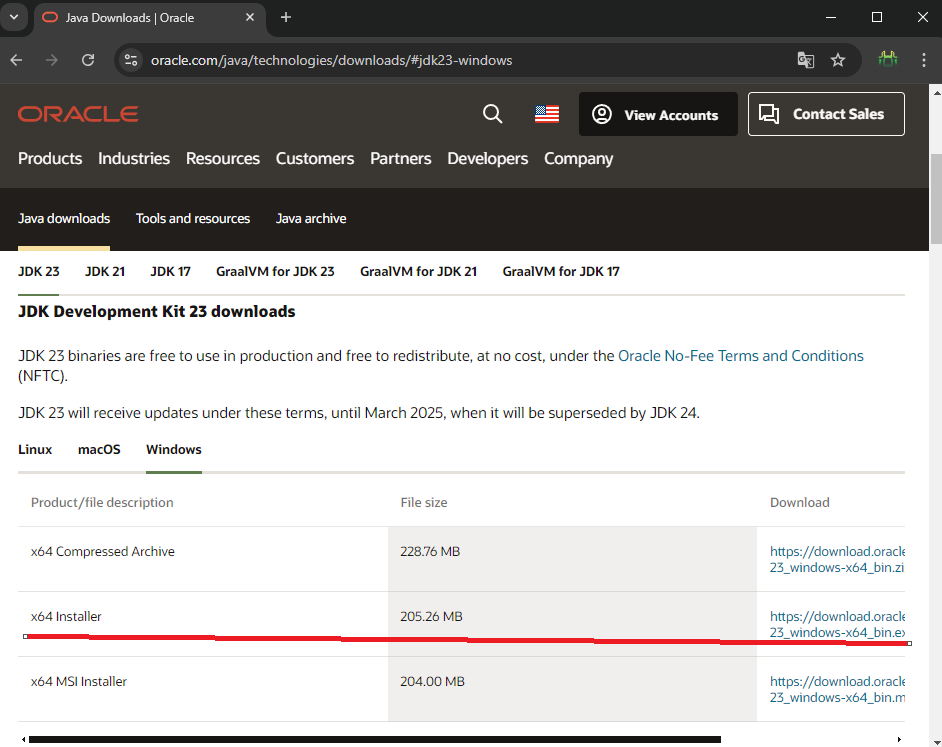Switch to JDK 21 tab
Image resolution: width=942 pixels, height=747 pixels.
[x=105, y=272]
